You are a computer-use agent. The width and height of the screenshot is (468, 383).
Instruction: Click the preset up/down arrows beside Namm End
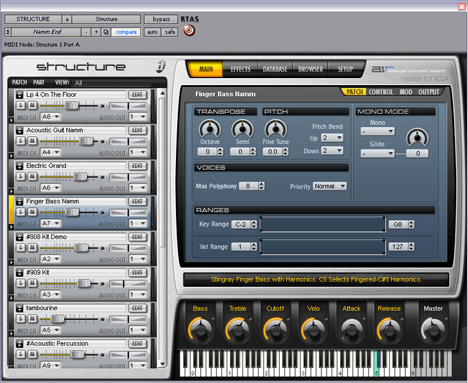pyautogui.click(x=8, y=32)
